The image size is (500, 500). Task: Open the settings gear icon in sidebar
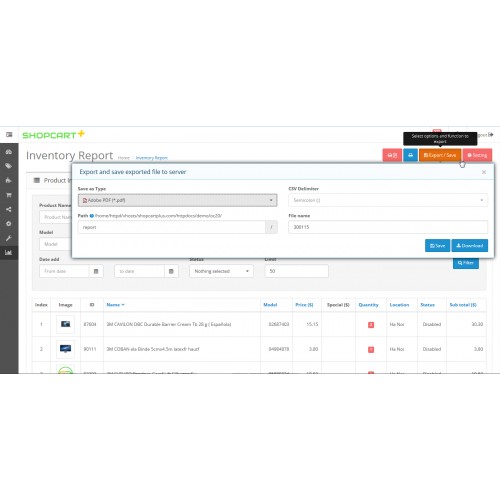(9, 224)
